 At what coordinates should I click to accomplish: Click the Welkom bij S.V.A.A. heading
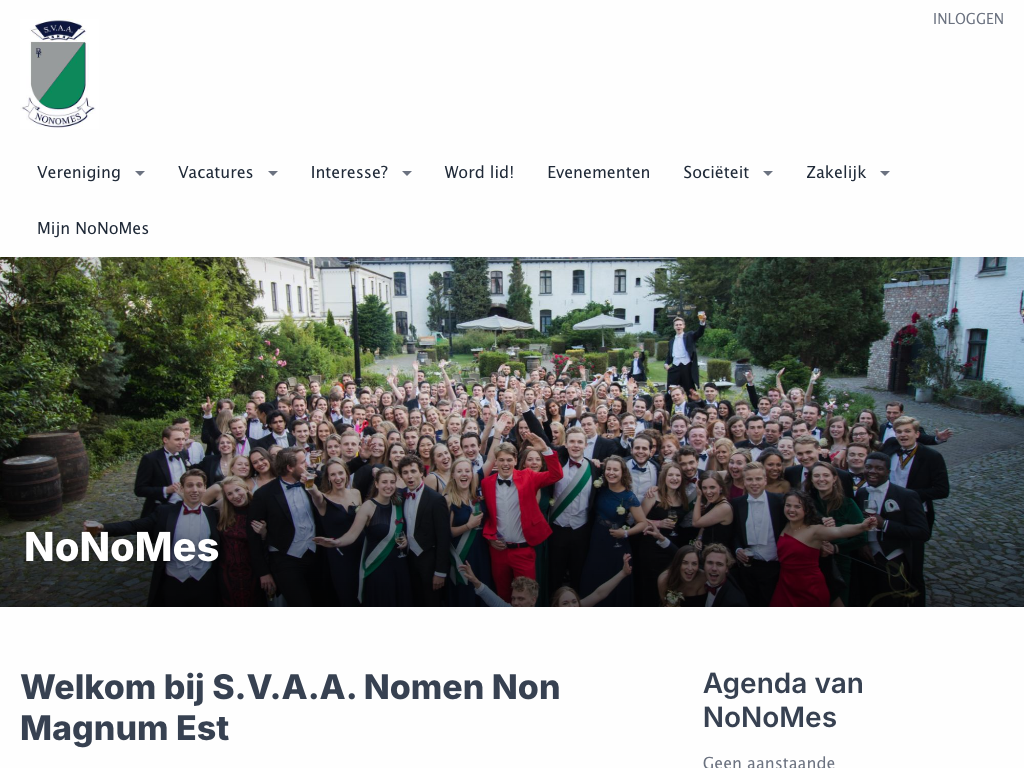click(x=291, y=707)
